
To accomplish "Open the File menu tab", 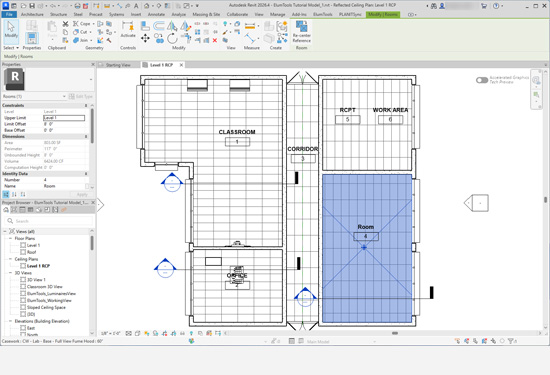I will click(9, 14).
